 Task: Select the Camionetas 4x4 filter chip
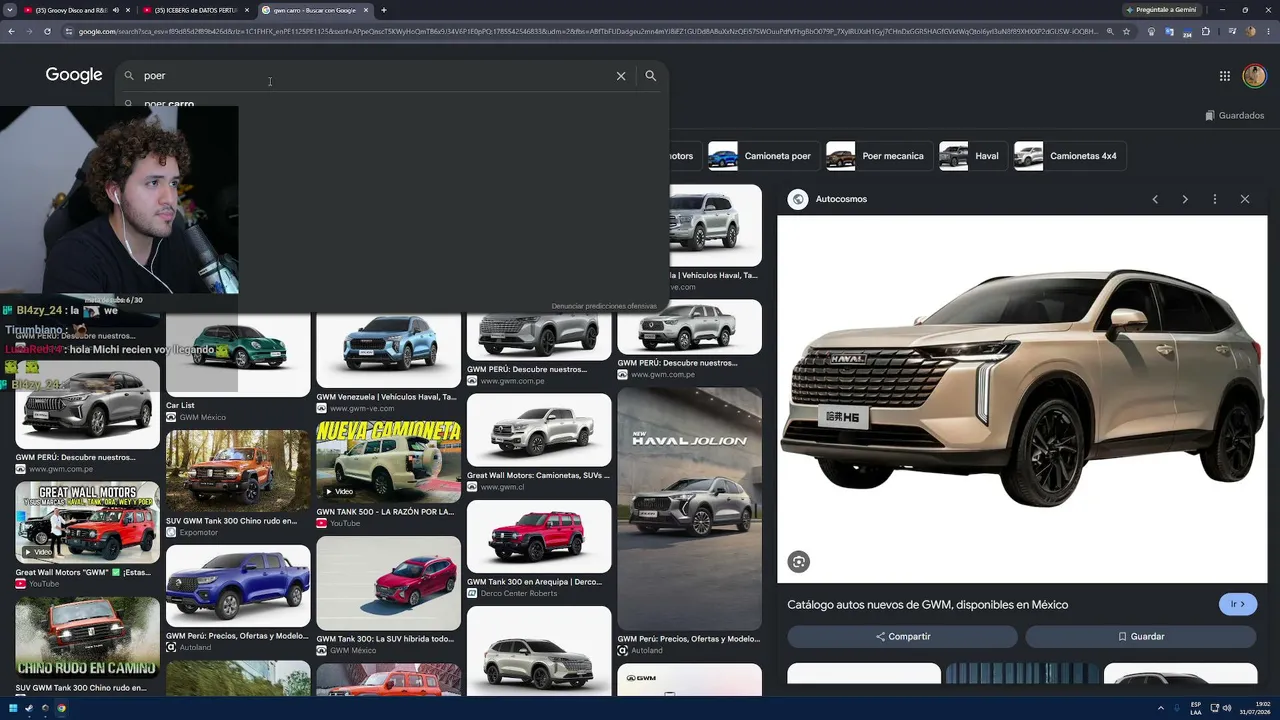(x=1069, y=156)
